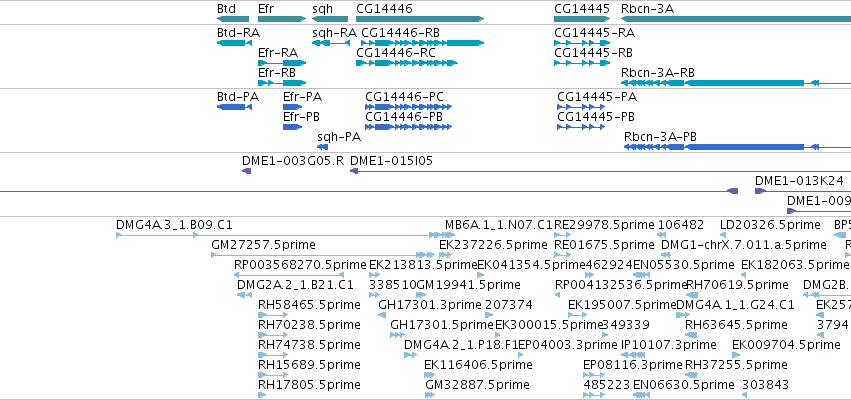Select DME1-003G05.R clone marker
The width and height of the screenshot is (851, 400).
click(246, 171)
